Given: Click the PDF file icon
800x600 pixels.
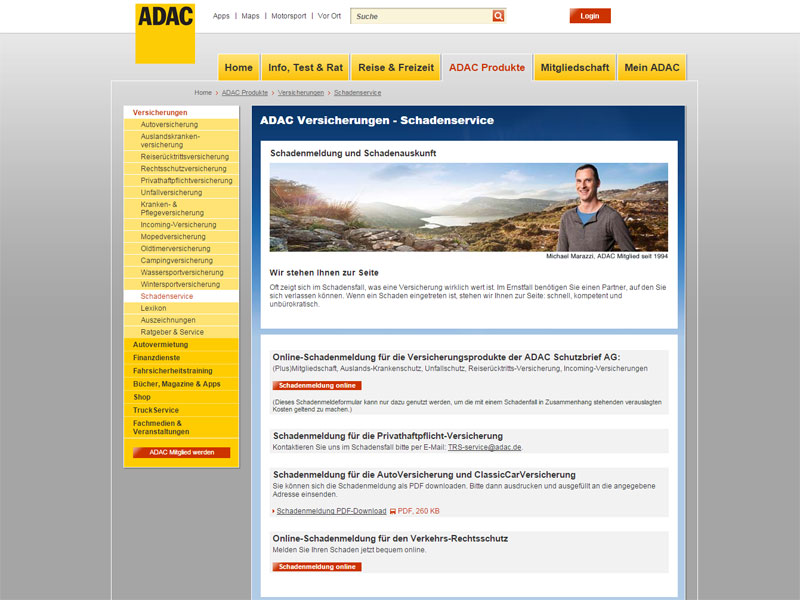Looking at the screenshot, I should (x=392, y=511).
